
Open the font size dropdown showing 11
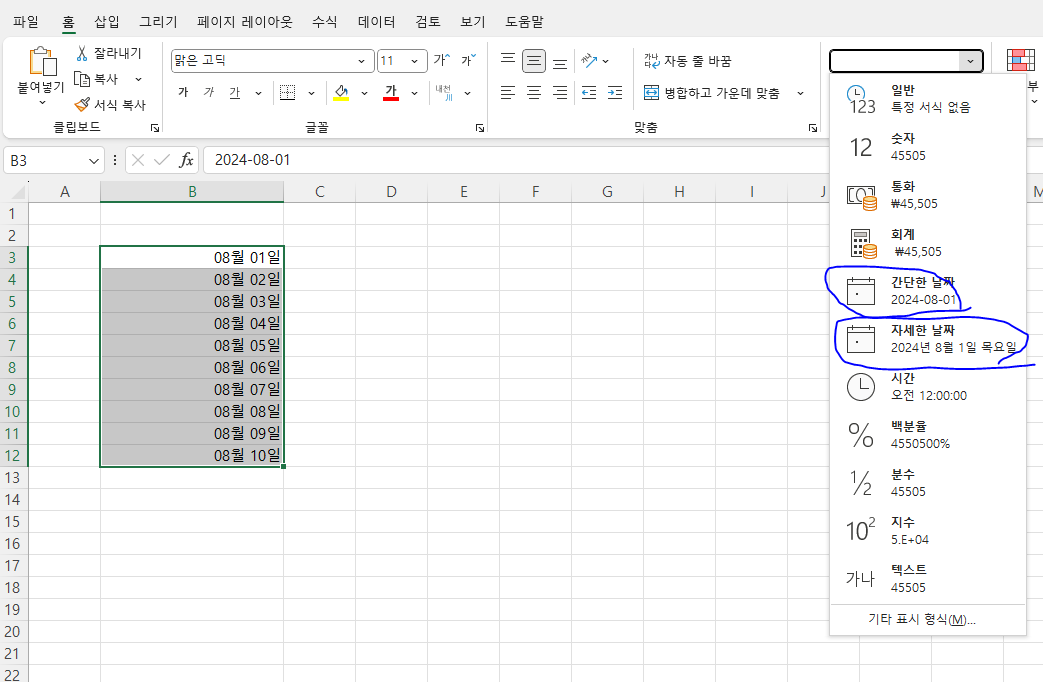[414, 61]
